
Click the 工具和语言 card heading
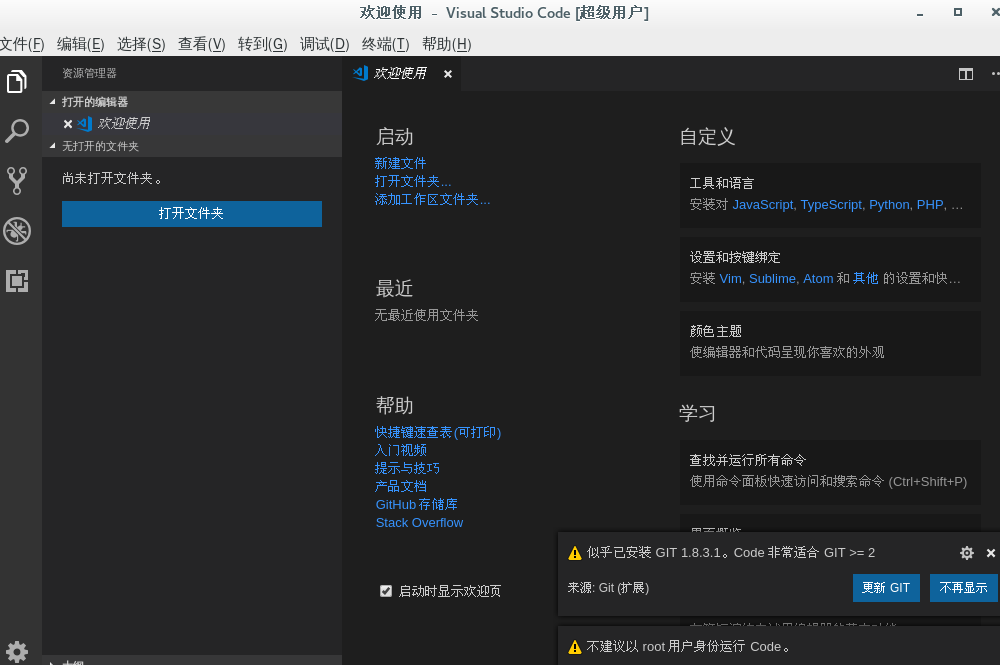tap(722, 184)
